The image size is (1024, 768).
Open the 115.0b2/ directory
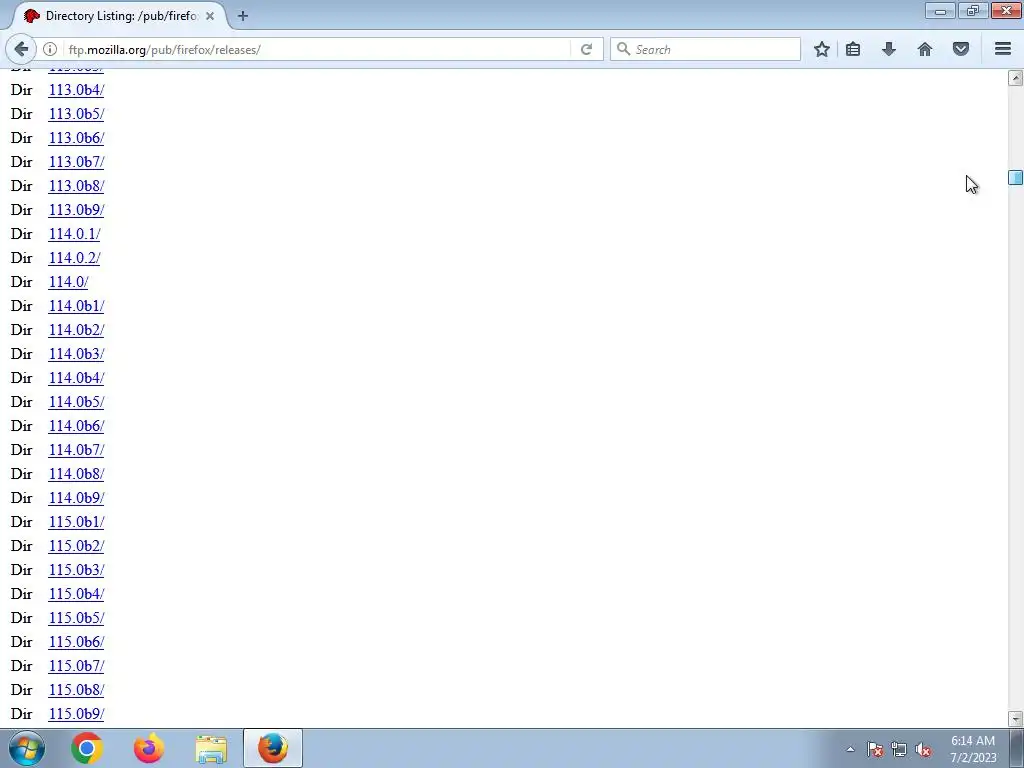(x=76, y=546)
